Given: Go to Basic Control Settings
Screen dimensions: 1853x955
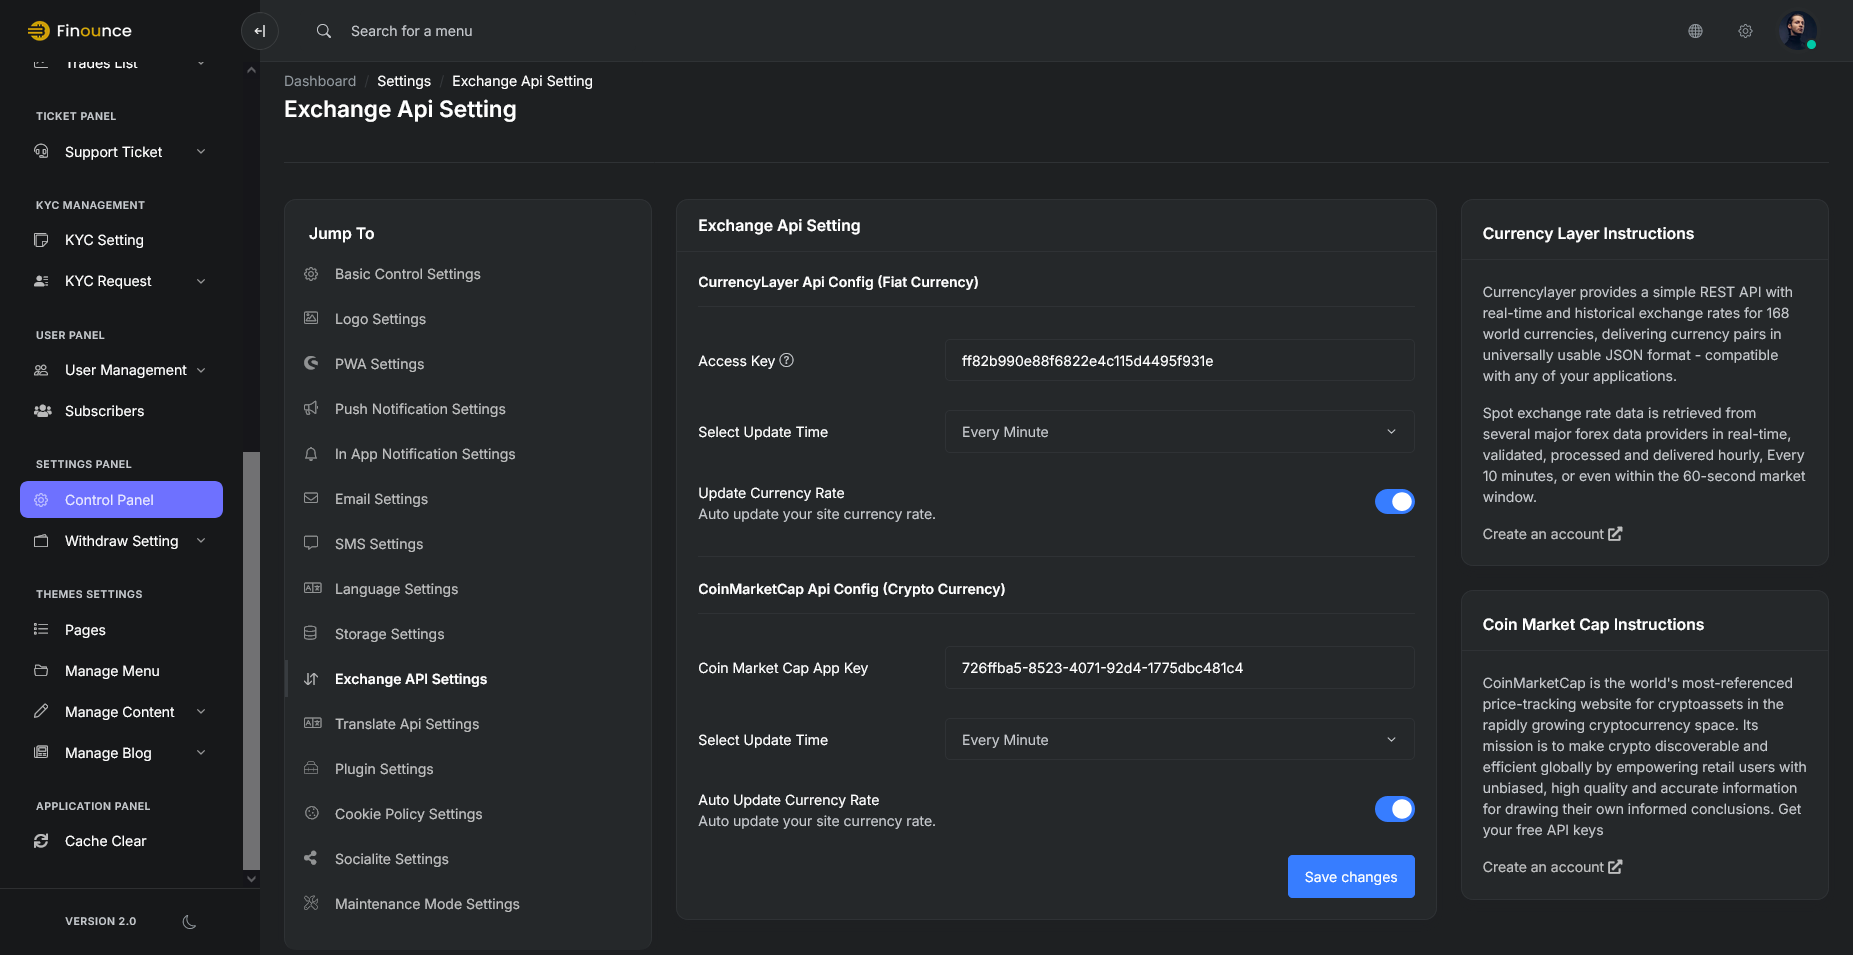Looking at the screenshot, I should coord(407,274).
